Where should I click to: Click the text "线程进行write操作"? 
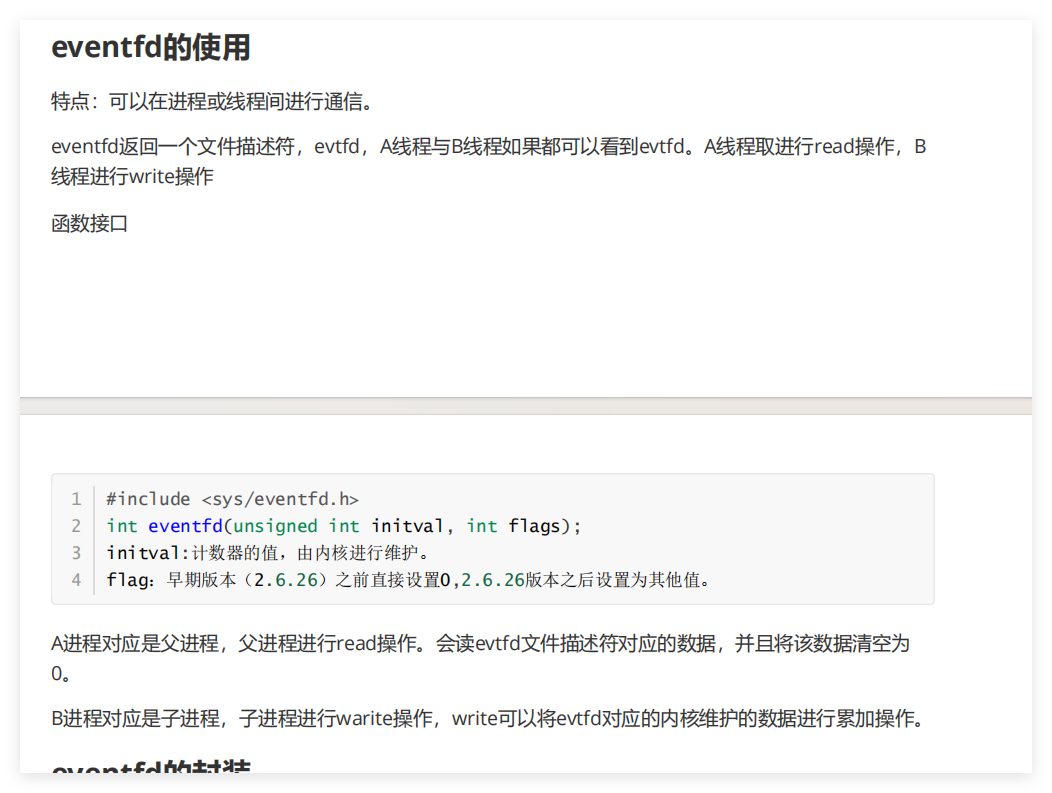click(132, 176)
